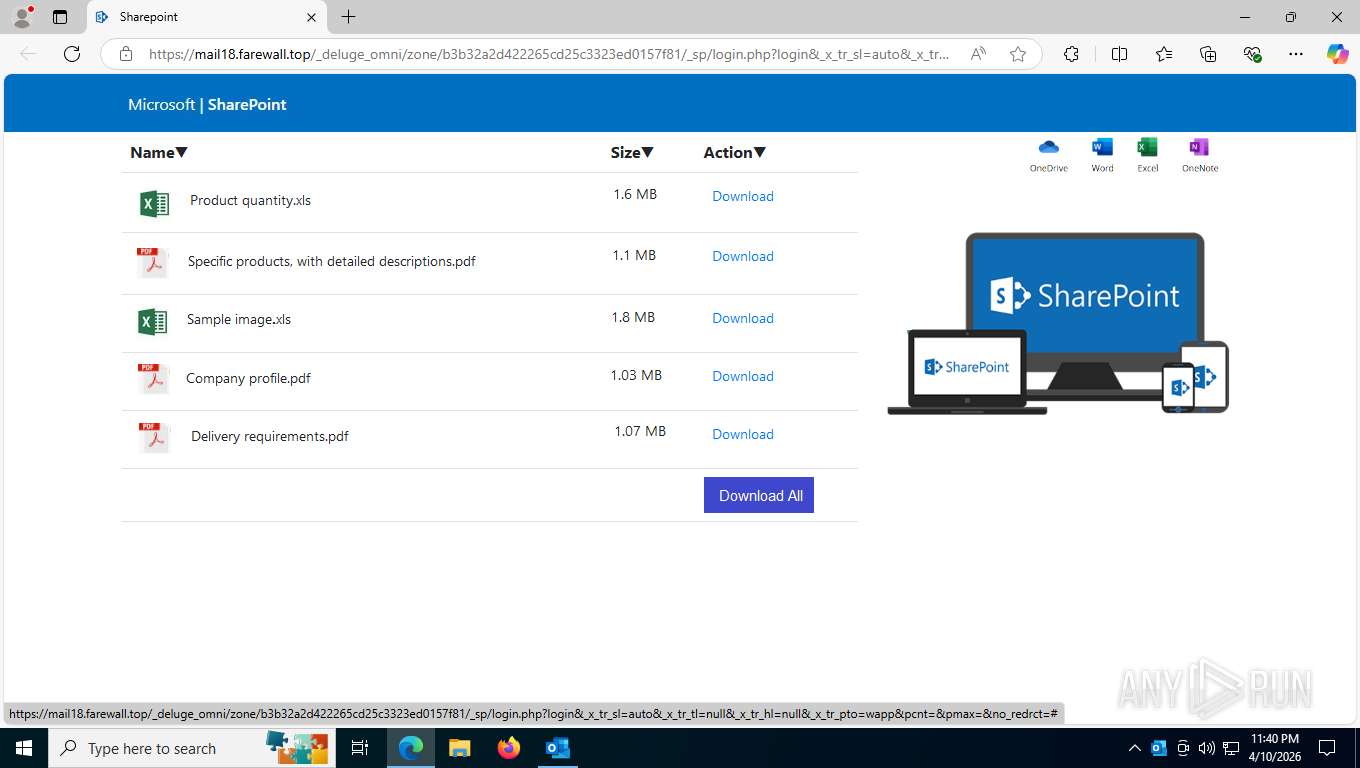1360x768 pixels.
Task: View site information lock icon
Action: pos(126,54)
